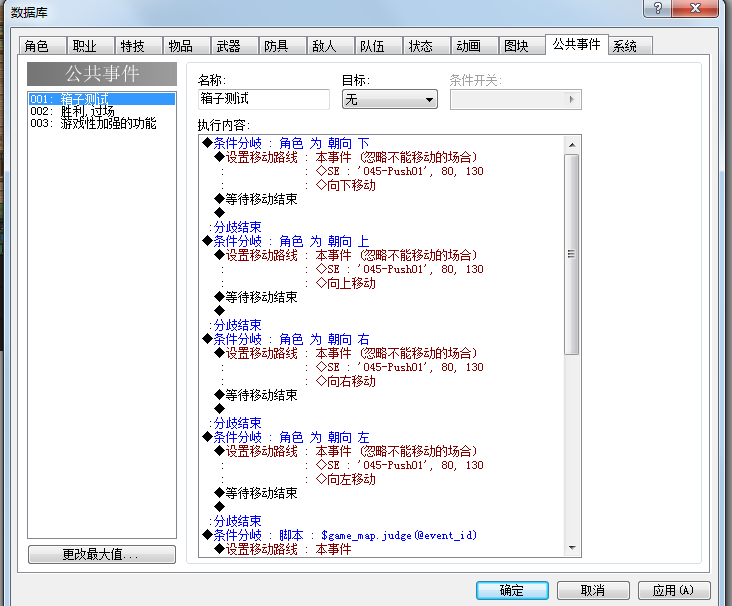The image size is (732, 606).
Task: Click the 取消 button
Action: tap(593, 591)
